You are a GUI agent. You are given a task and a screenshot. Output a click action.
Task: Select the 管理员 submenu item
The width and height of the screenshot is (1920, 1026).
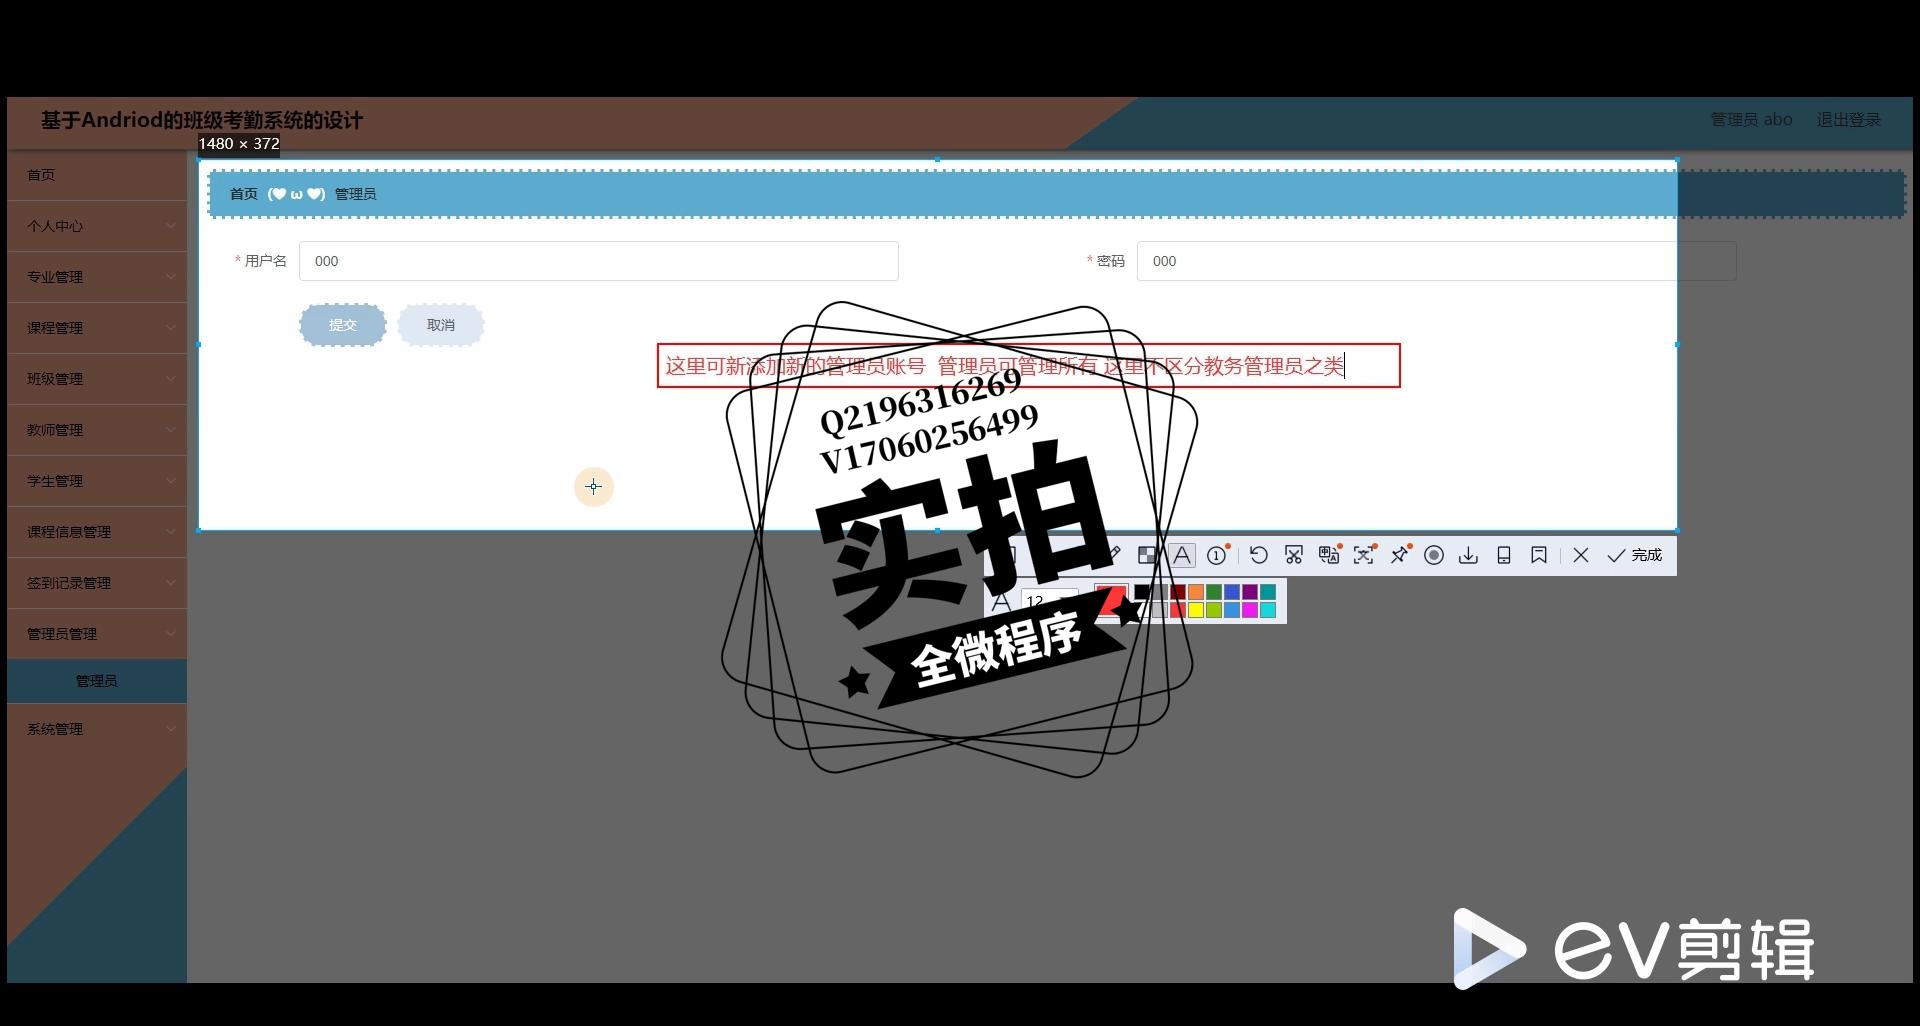[97, 681]
